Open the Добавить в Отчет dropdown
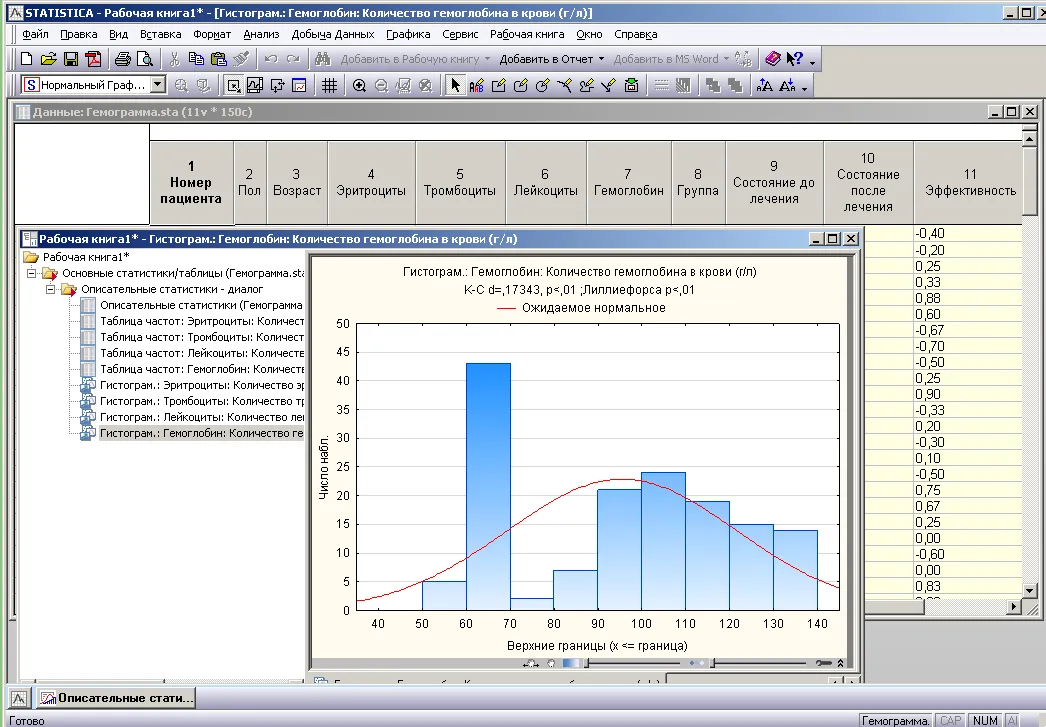 (x=599, y=59)
